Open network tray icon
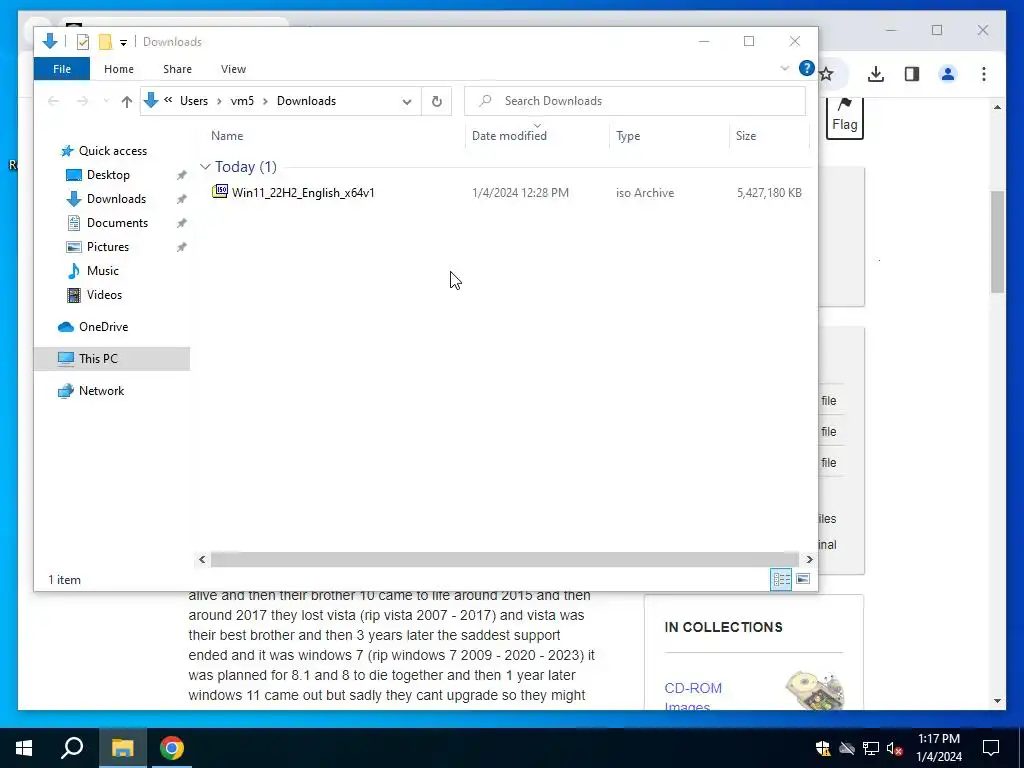Image resolution: width=1024 pixels, height=768 pixels. click(x=871, y=748)
